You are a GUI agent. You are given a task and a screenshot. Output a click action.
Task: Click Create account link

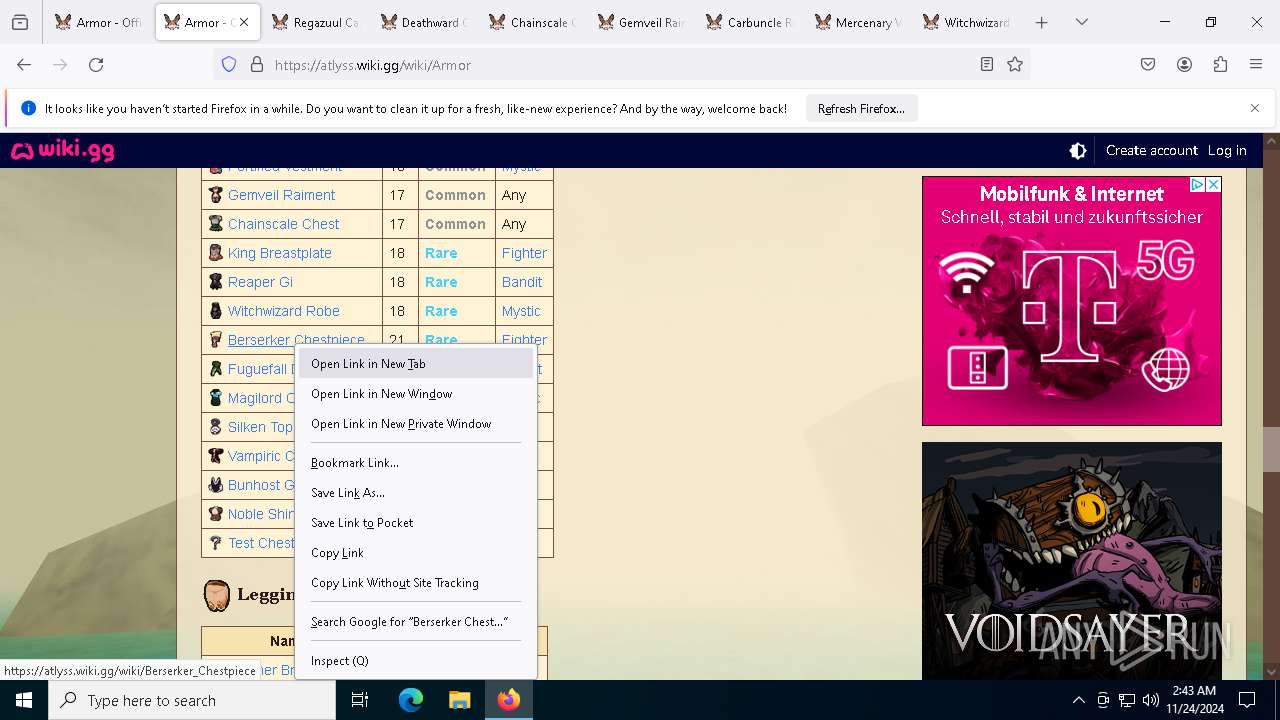coord(1152,151)
